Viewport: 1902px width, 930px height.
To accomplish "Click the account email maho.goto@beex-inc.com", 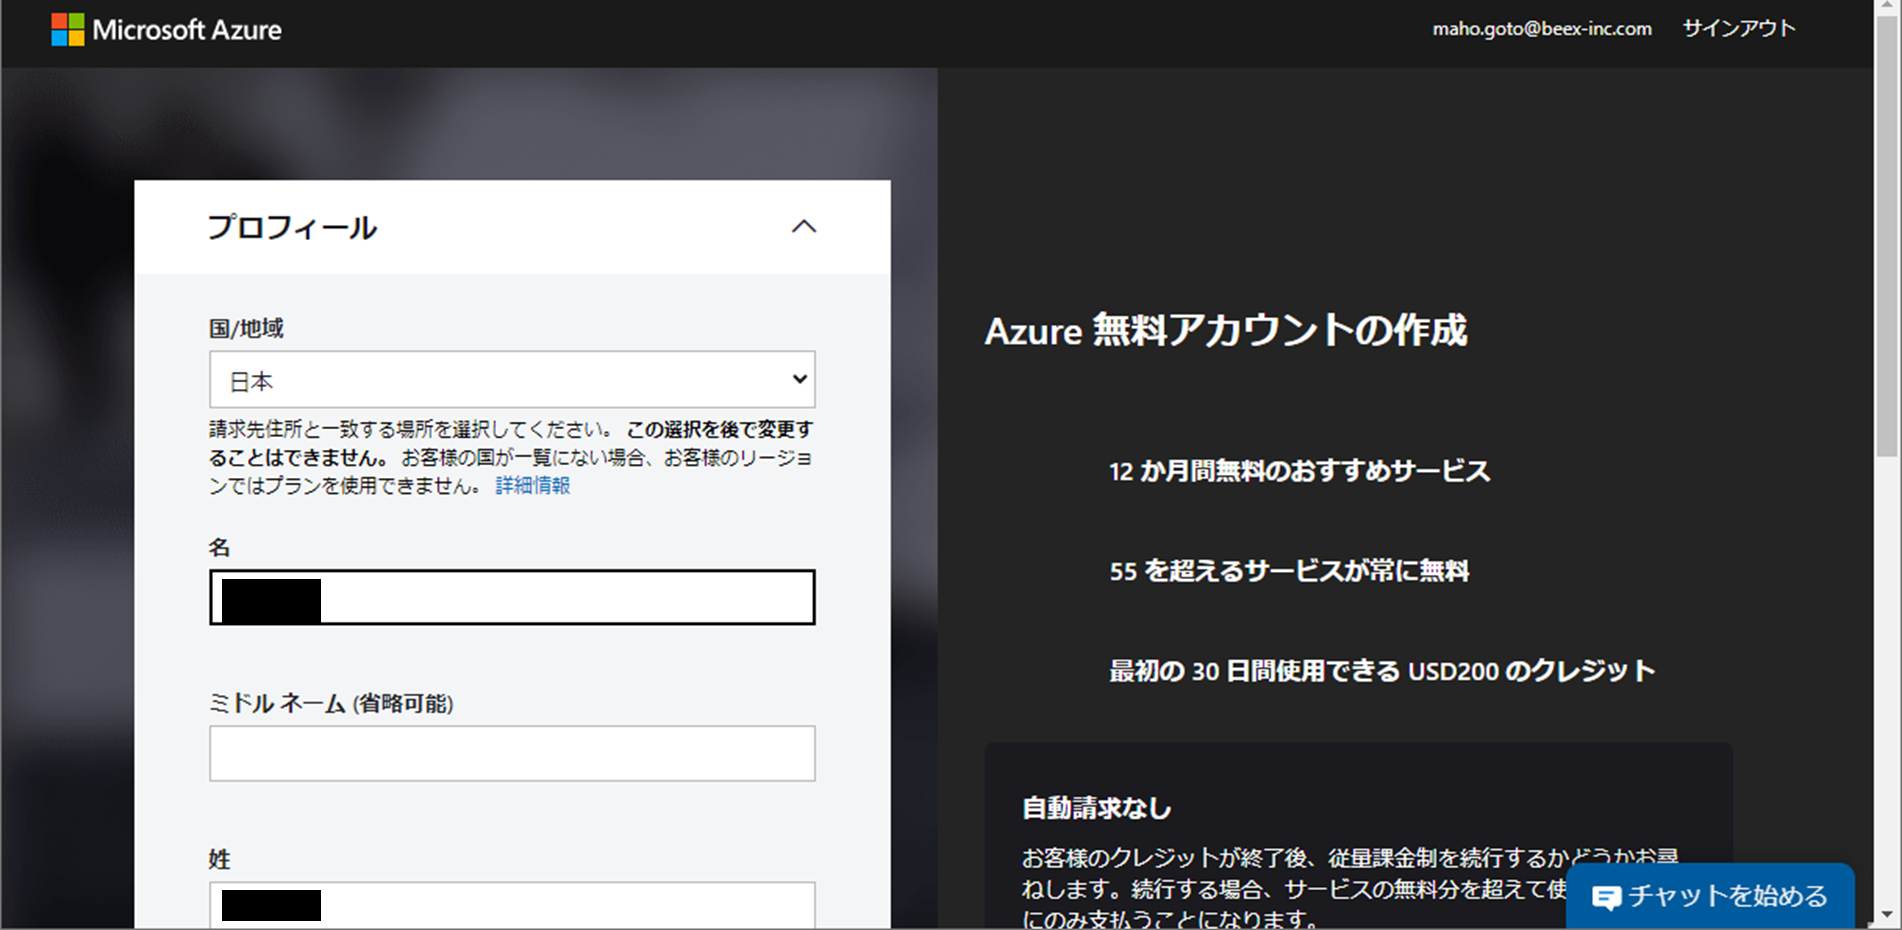I will point(1542,29).
